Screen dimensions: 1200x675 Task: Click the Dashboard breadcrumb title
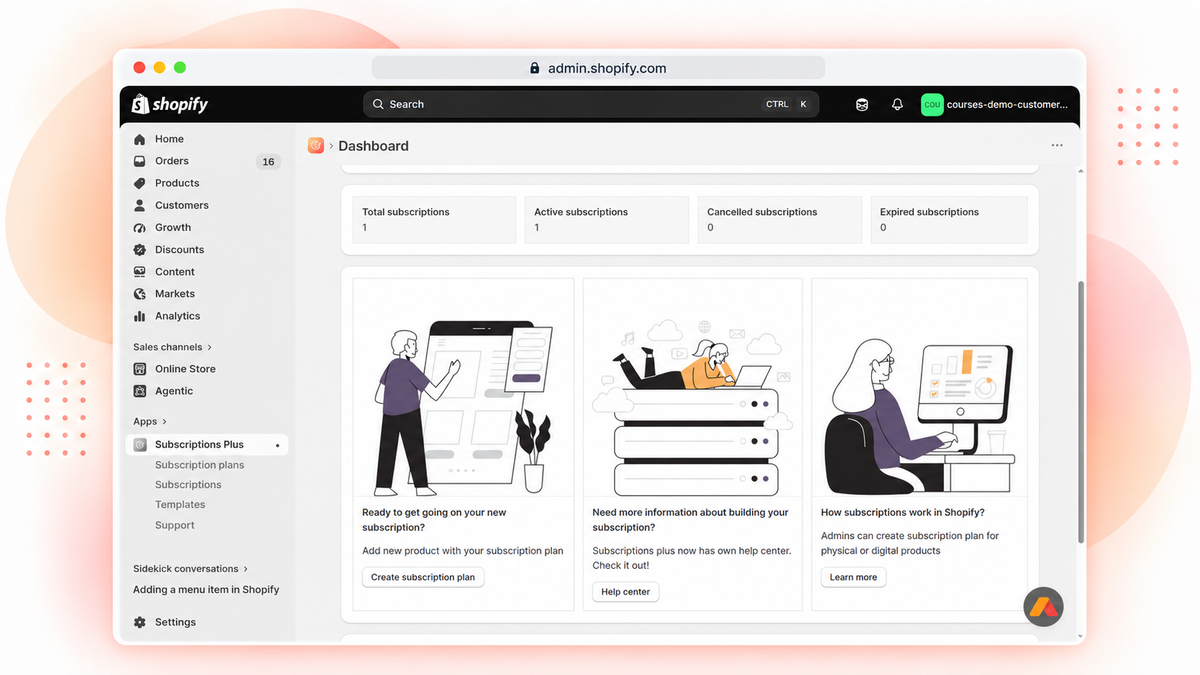[x=373, y=146]
